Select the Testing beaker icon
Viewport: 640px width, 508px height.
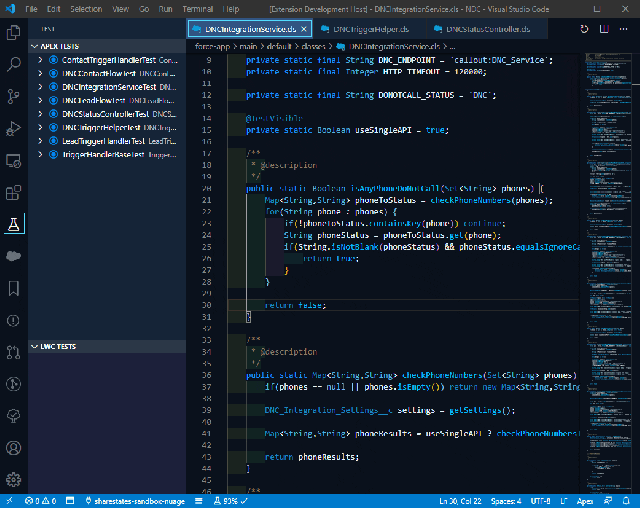tap(14, 224)
